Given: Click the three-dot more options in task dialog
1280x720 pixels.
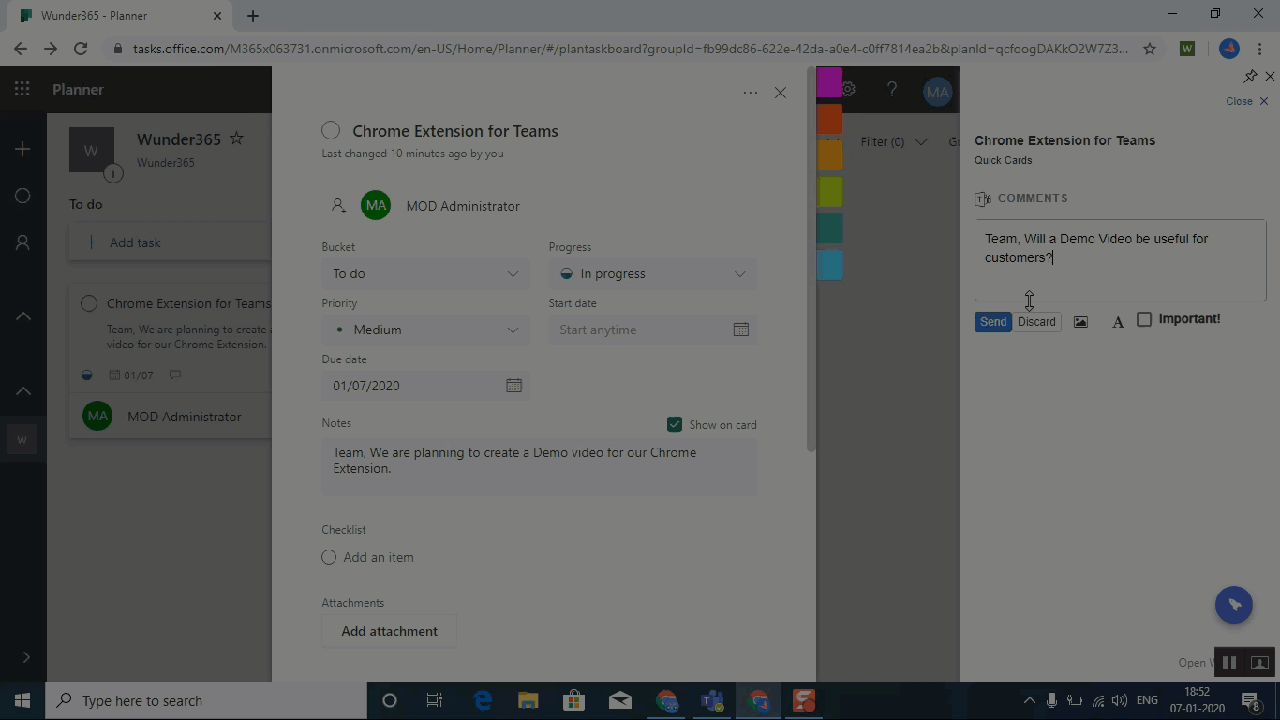Looking at the screenshot, I should 750,93.
